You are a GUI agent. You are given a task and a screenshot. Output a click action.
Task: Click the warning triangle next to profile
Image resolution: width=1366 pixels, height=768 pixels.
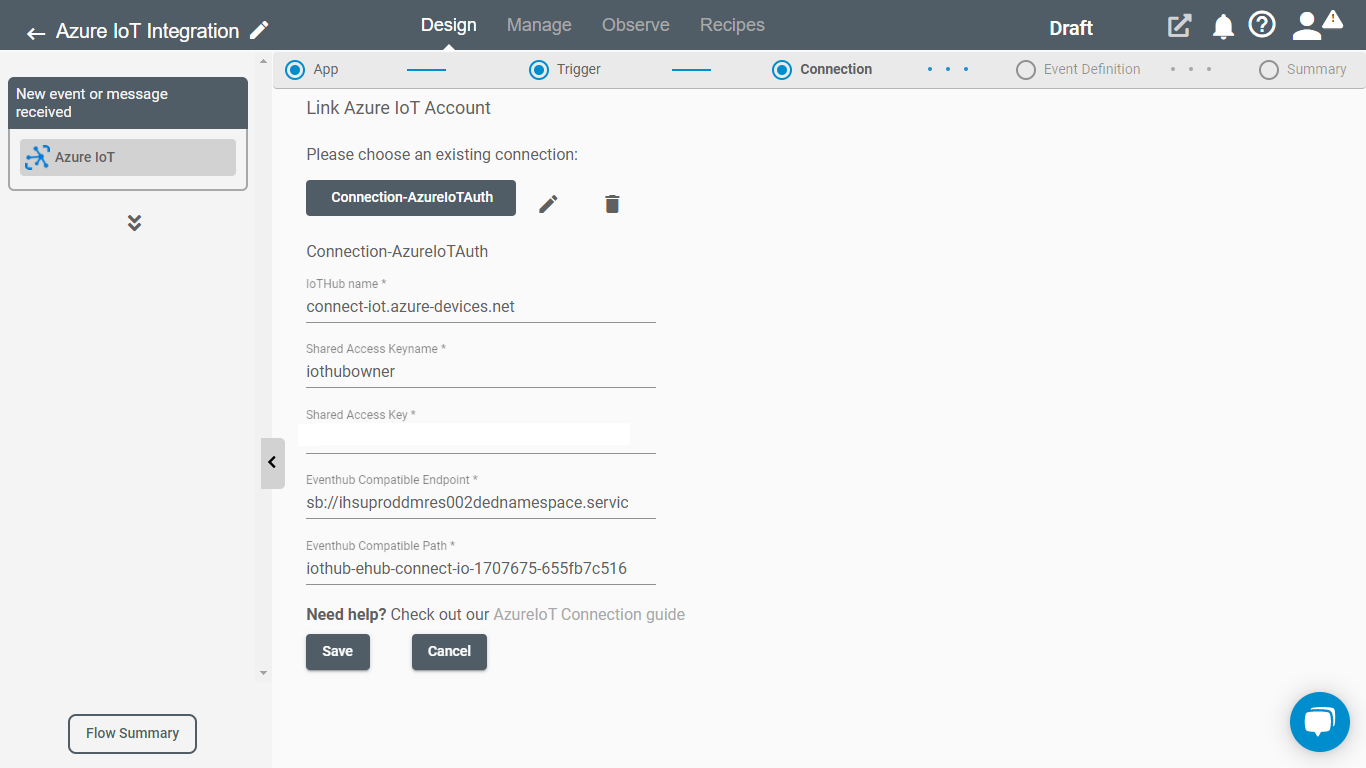(1333, 19)
